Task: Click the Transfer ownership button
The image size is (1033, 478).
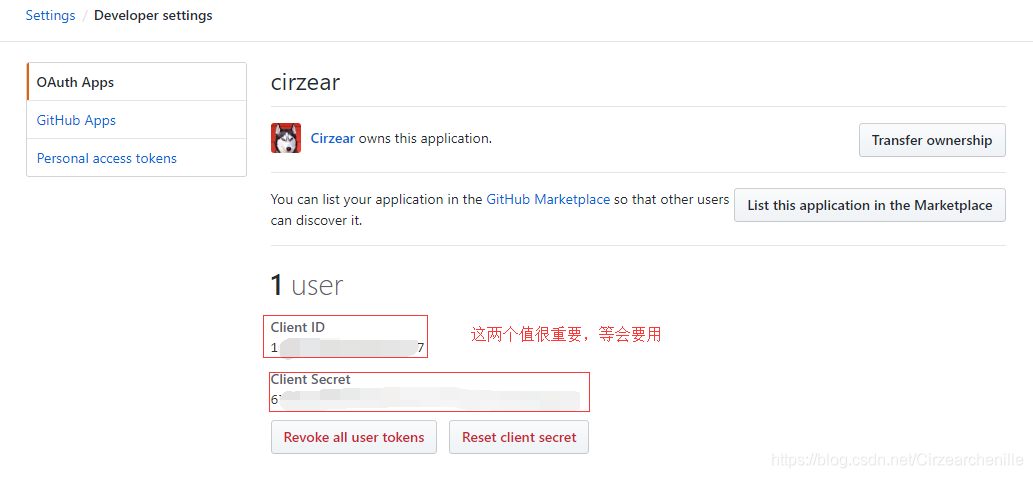Action: 932,140
